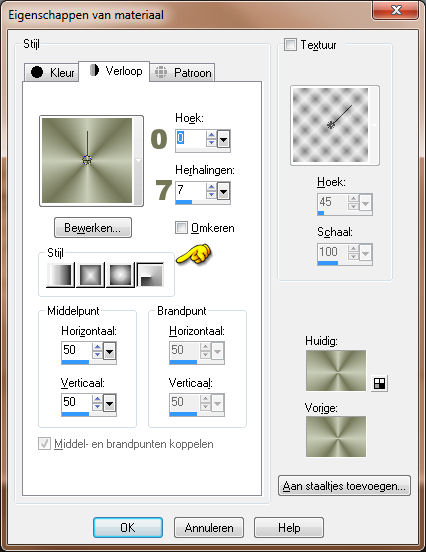Click the Annuleren button
The width and height of the screenshot is (426, 552).
(209, 527)
